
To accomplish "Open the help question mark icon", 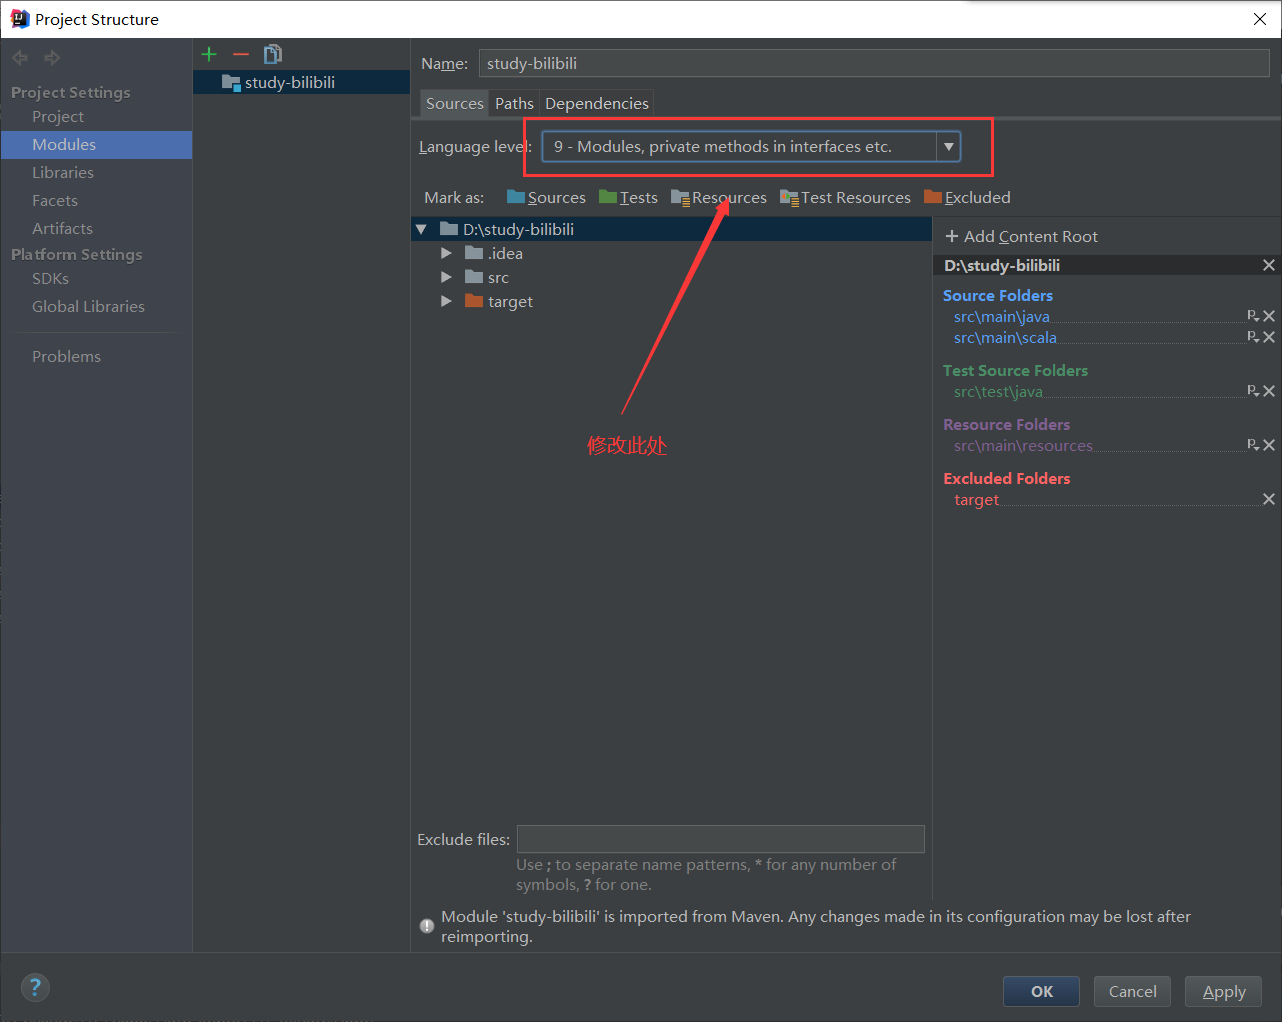I will [35, 988].
